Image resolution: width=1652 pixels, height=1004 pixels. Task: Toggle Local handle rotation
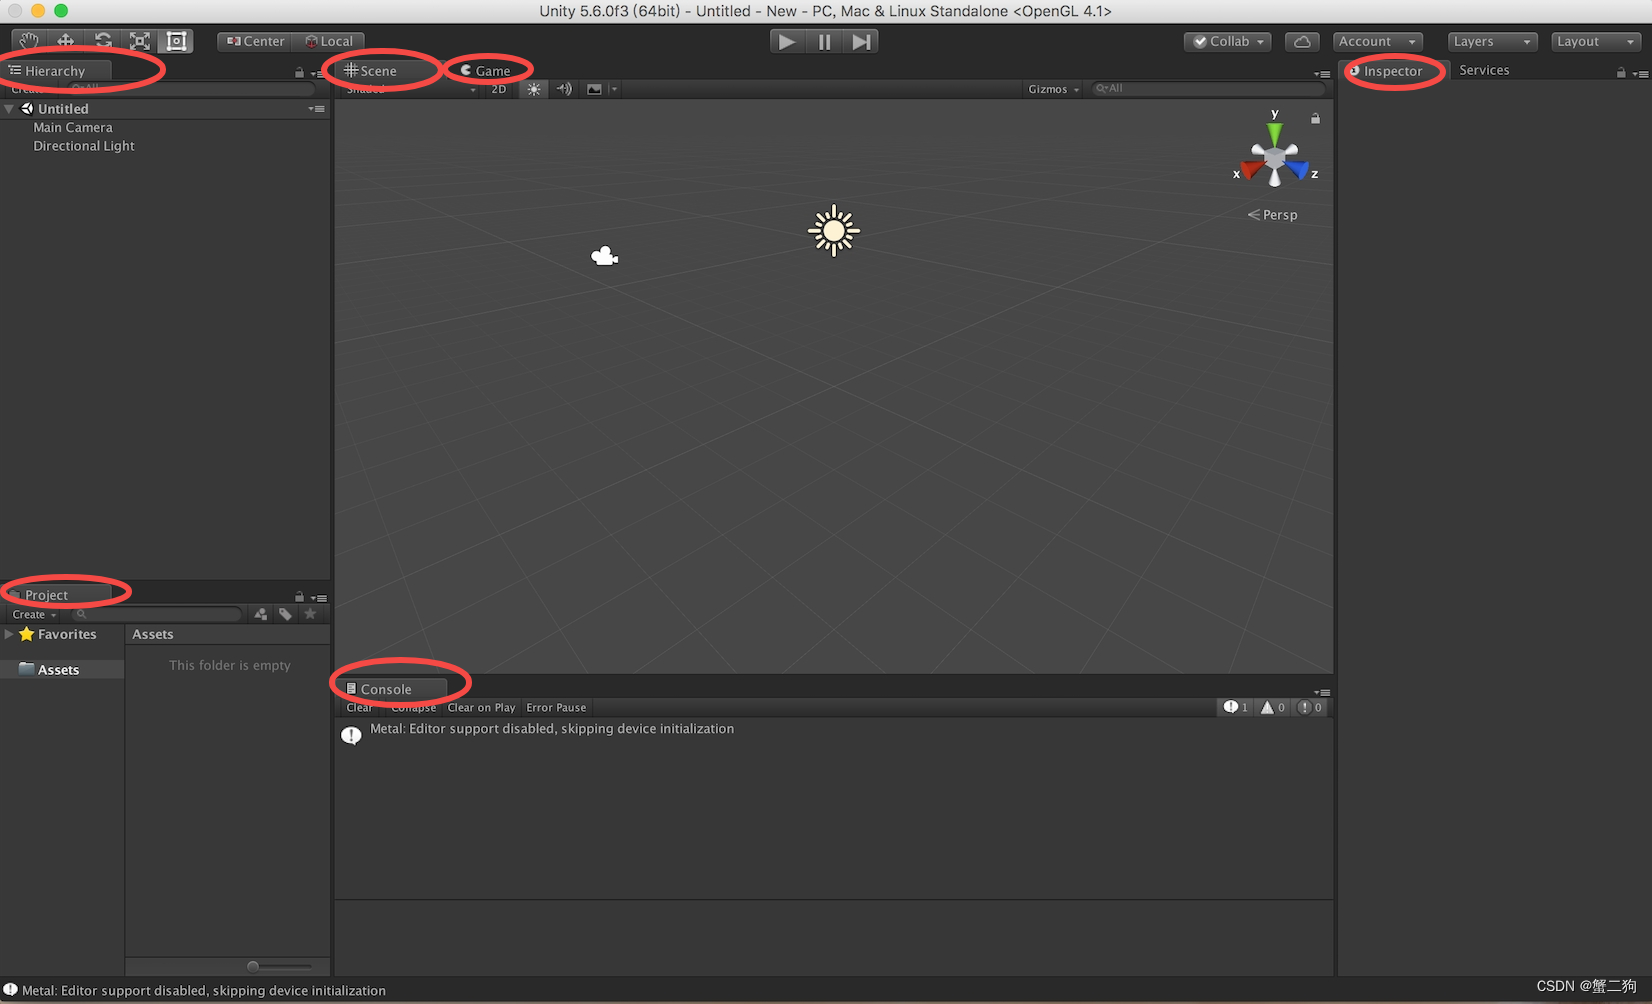(329, 41)
